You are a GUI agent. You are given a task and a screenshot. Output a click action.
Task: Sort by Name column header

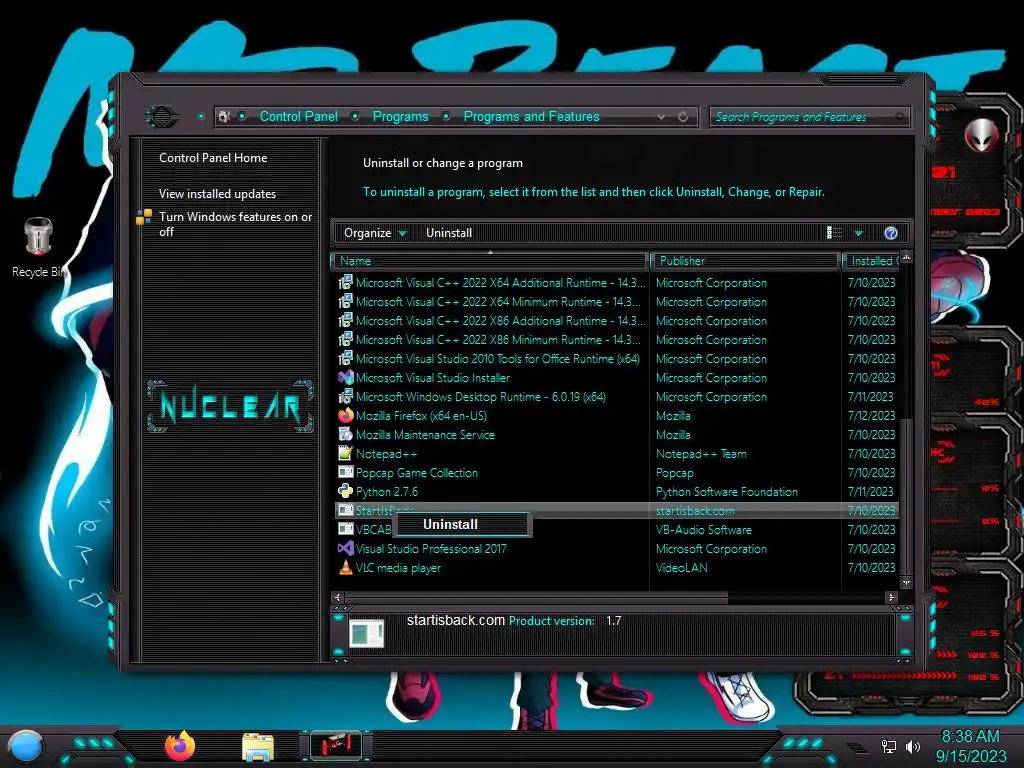pos(490,261)
